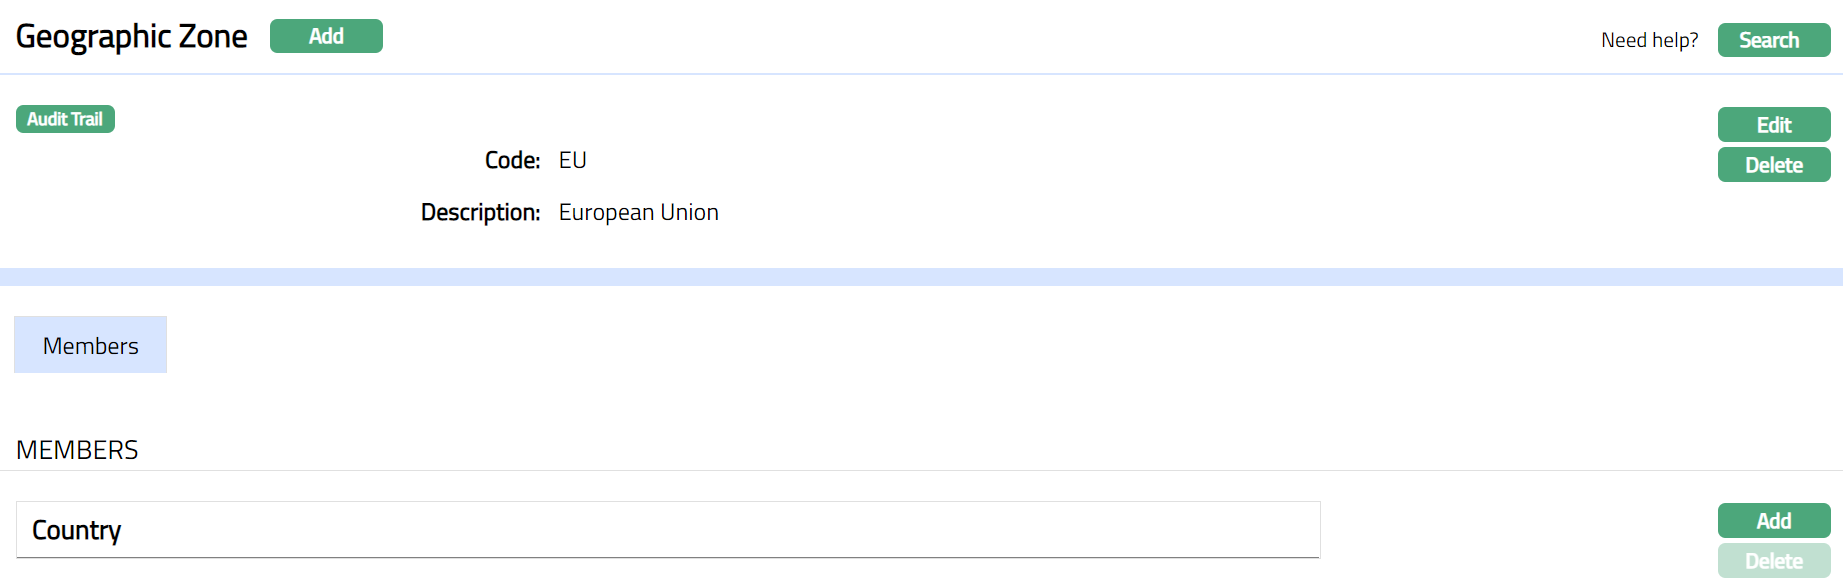
Task: Click the Description field label
Action: click(x=480, y=212)
